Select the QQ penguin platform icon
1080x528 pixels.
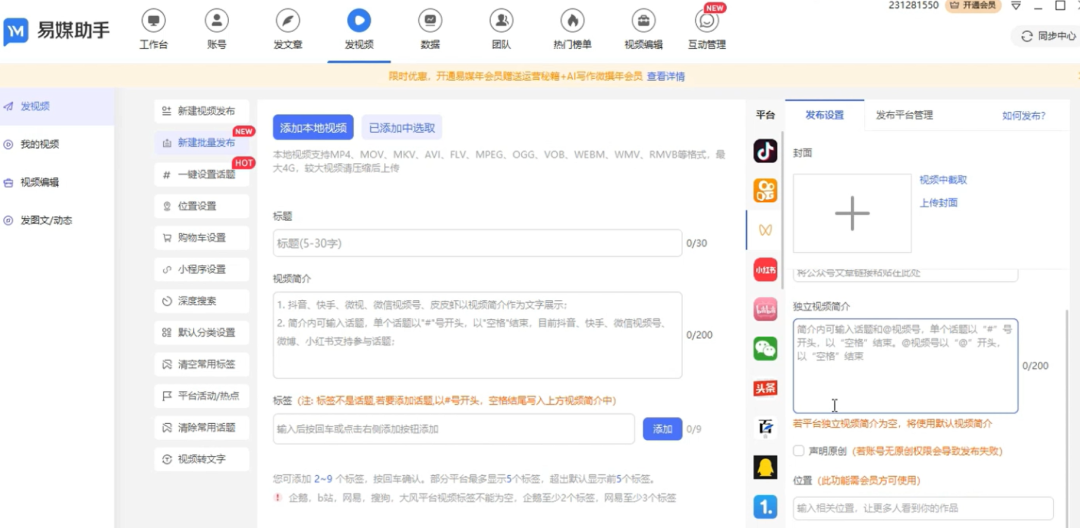click(765, 467)
